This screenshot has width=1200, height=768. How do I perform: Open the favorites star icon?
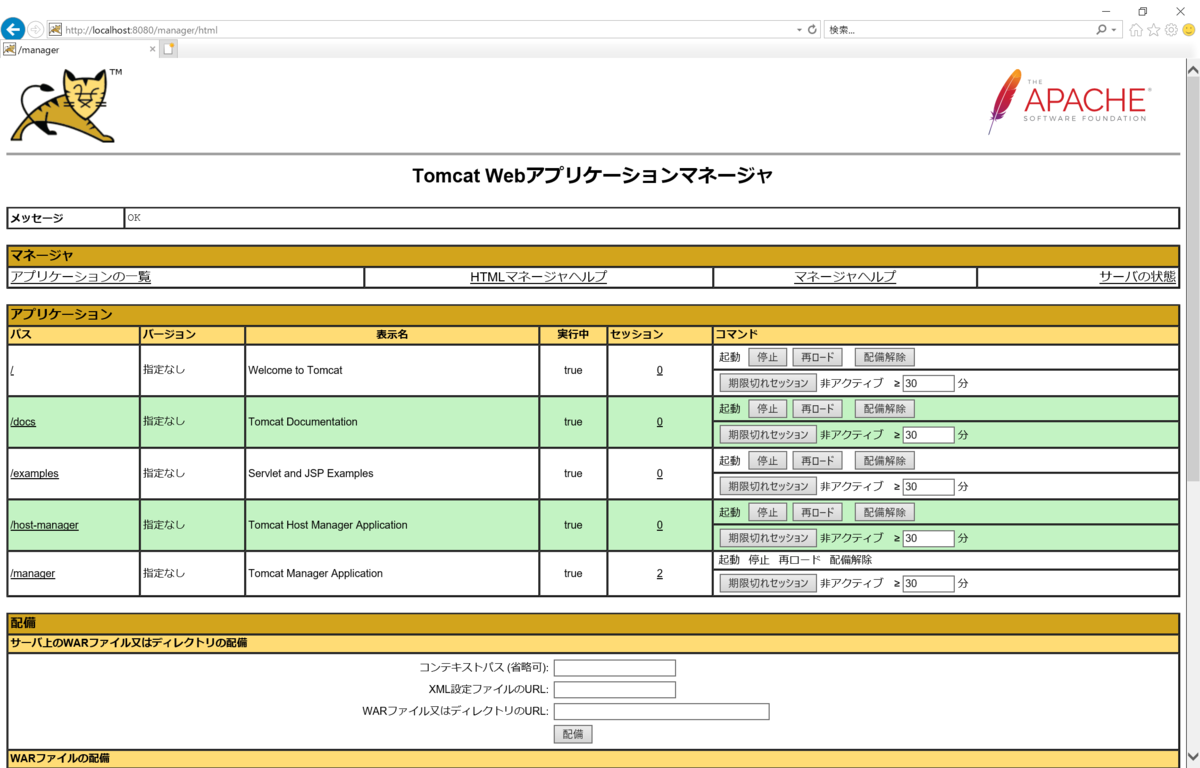1153,30
